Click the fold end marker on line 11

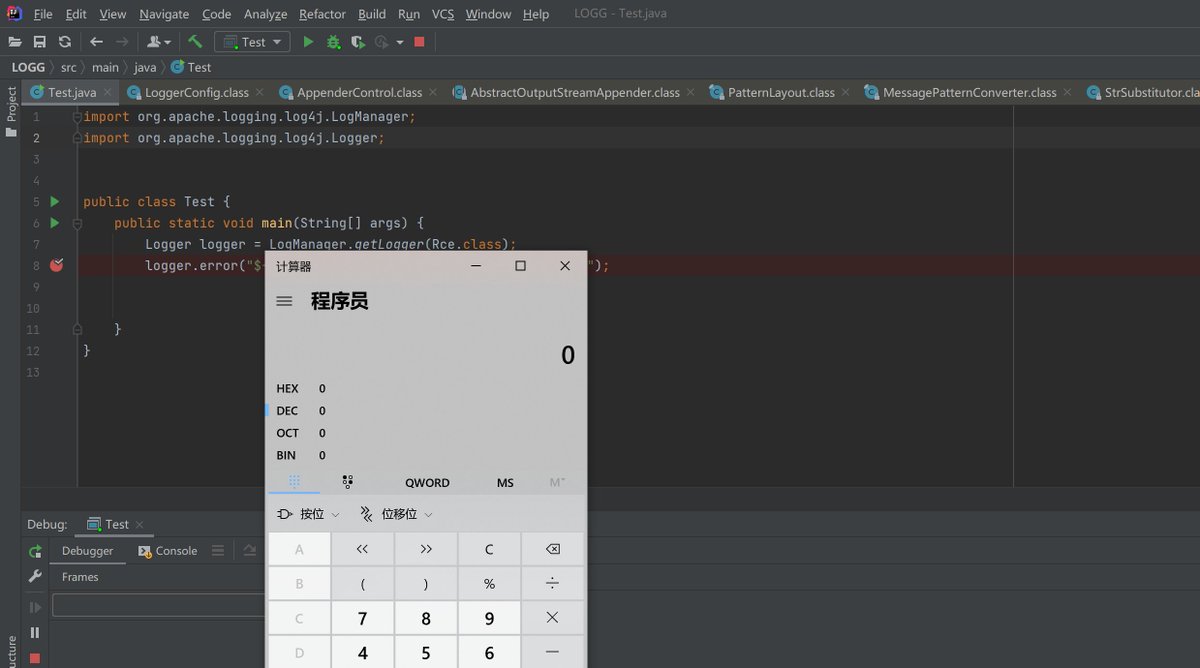77,329
